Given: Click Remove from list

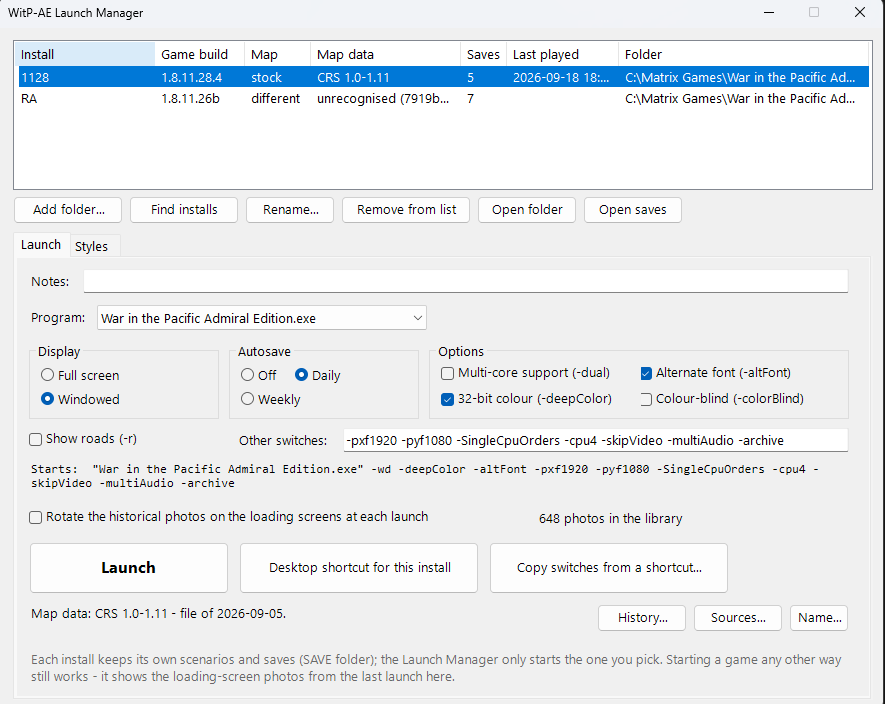Looking at the screenshot, I should [x=406, y=210].
